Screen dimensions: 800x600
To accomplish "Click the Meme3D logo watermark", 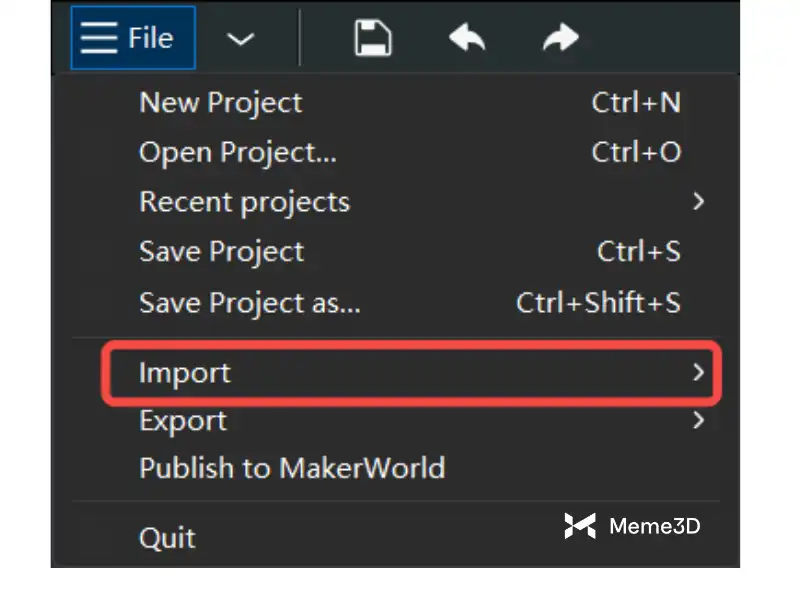I will (x=632, y=525).
